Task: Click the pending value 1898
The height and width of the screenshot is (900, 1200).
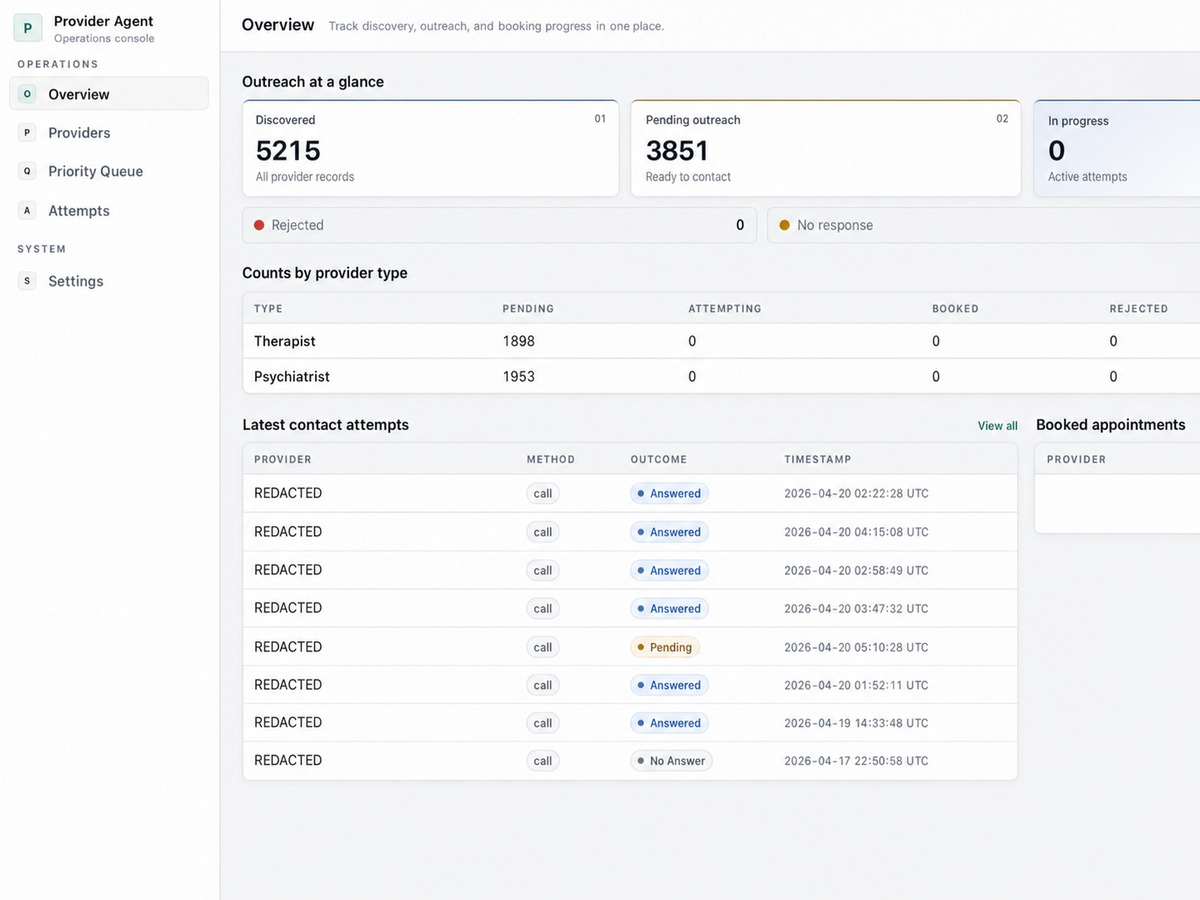Action: pos(518,341)
